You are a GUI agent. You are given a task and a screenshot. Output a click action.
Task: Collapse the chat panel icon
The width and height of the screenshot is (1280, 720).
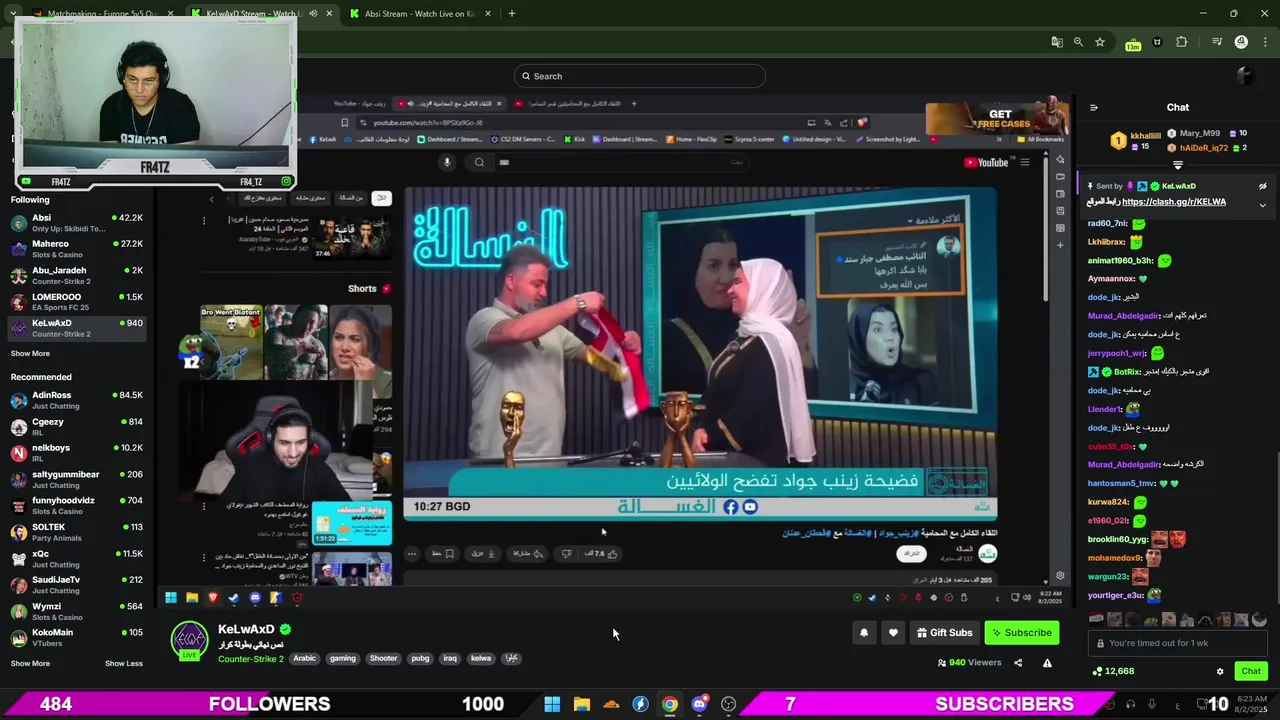pyautogui.click(x=1093, y=108)
